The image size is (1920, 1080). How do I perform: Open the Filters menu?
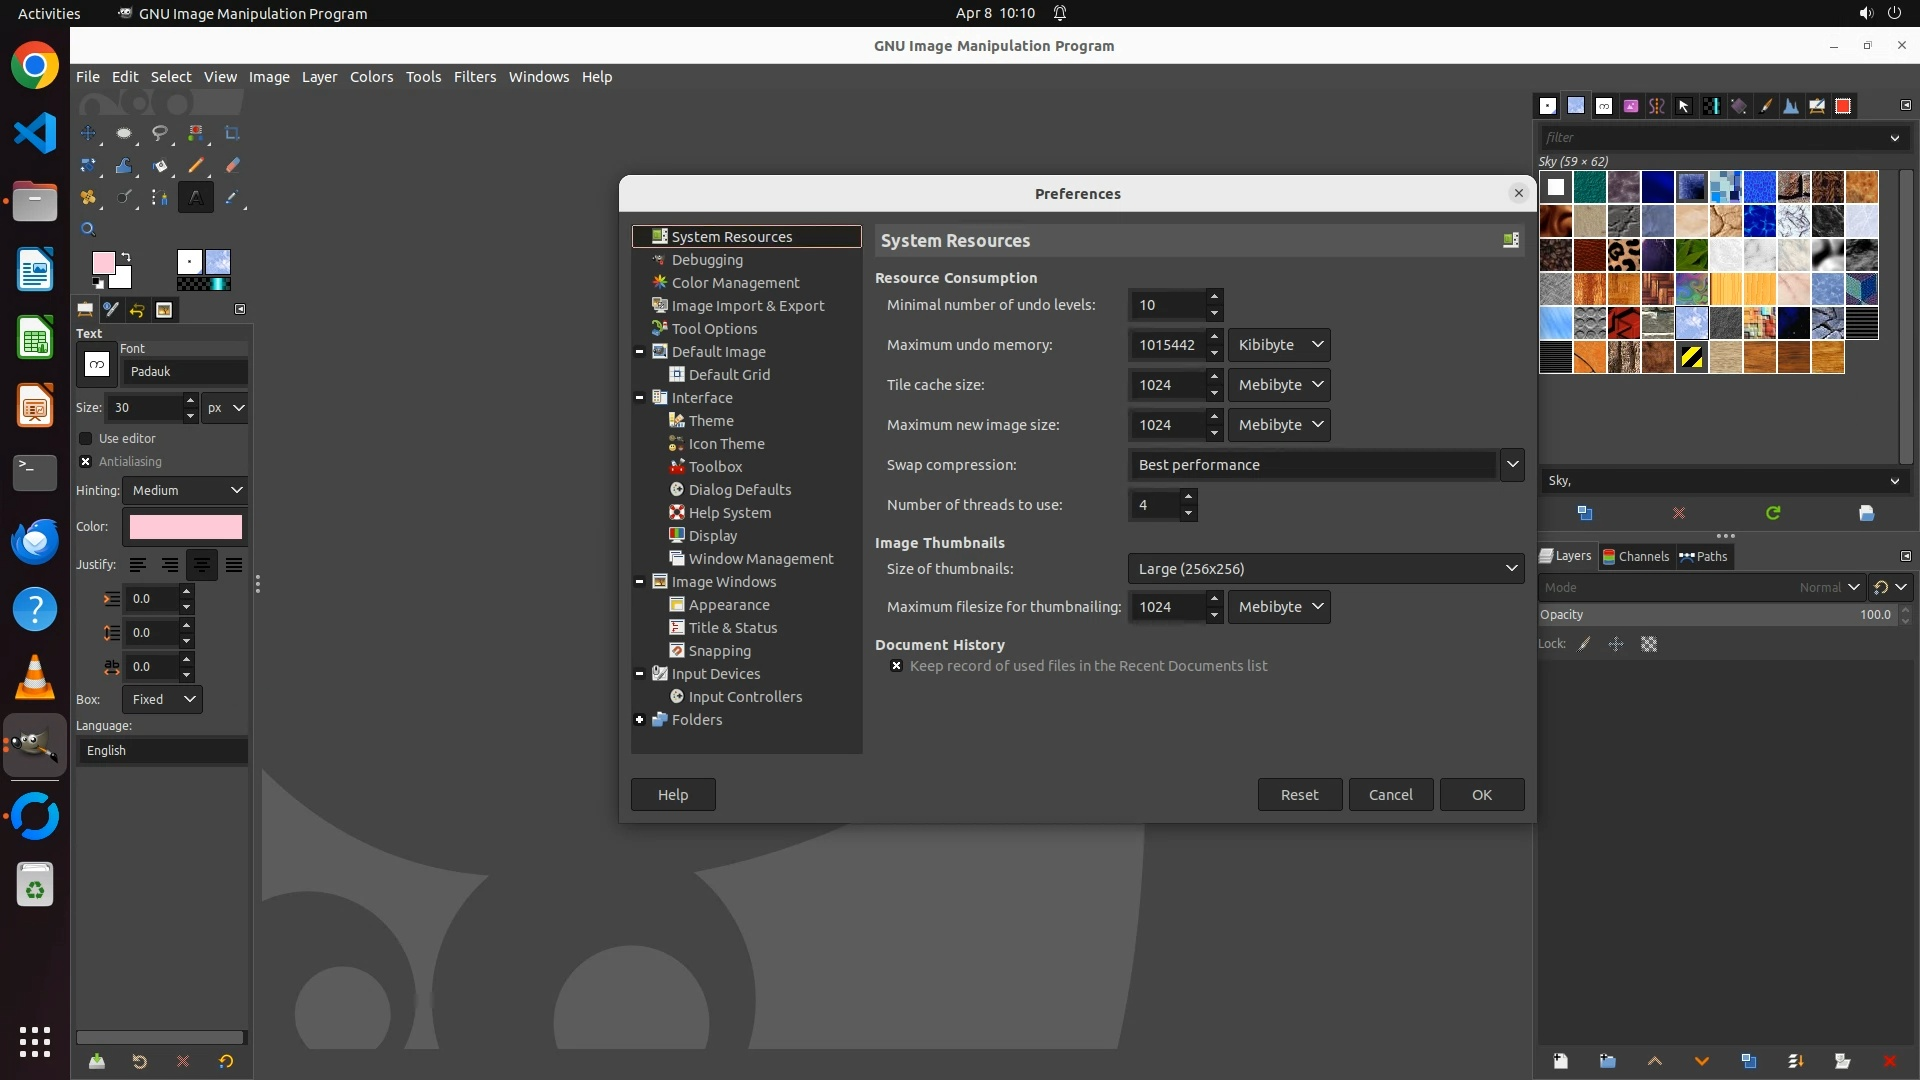coord(474,77)
